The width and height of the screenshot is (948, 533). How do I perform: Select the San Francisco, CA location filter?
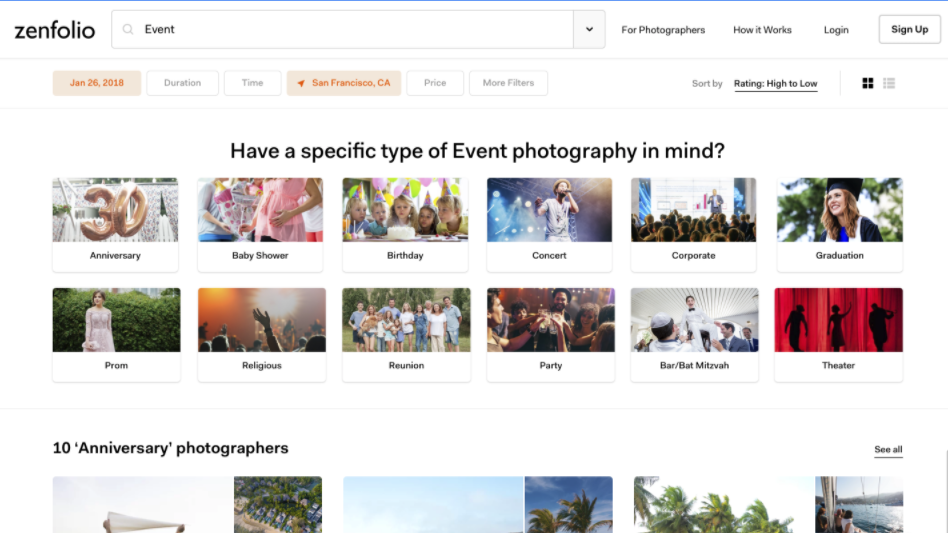click(344, 83)
